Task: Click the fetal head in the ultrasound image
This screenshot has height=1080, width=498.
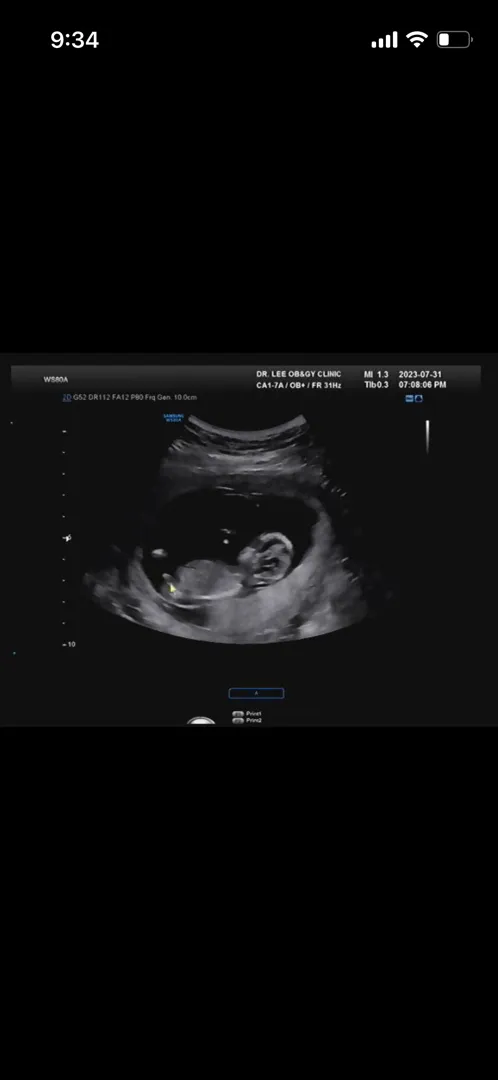Action: [267, 558]
